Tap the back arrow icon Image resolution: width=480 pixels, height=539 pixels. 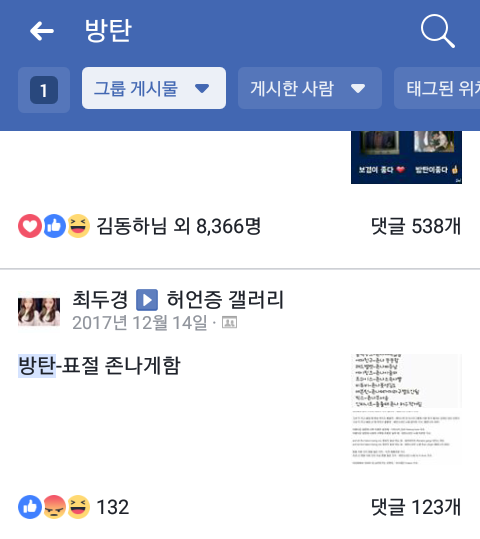[42, 31]
